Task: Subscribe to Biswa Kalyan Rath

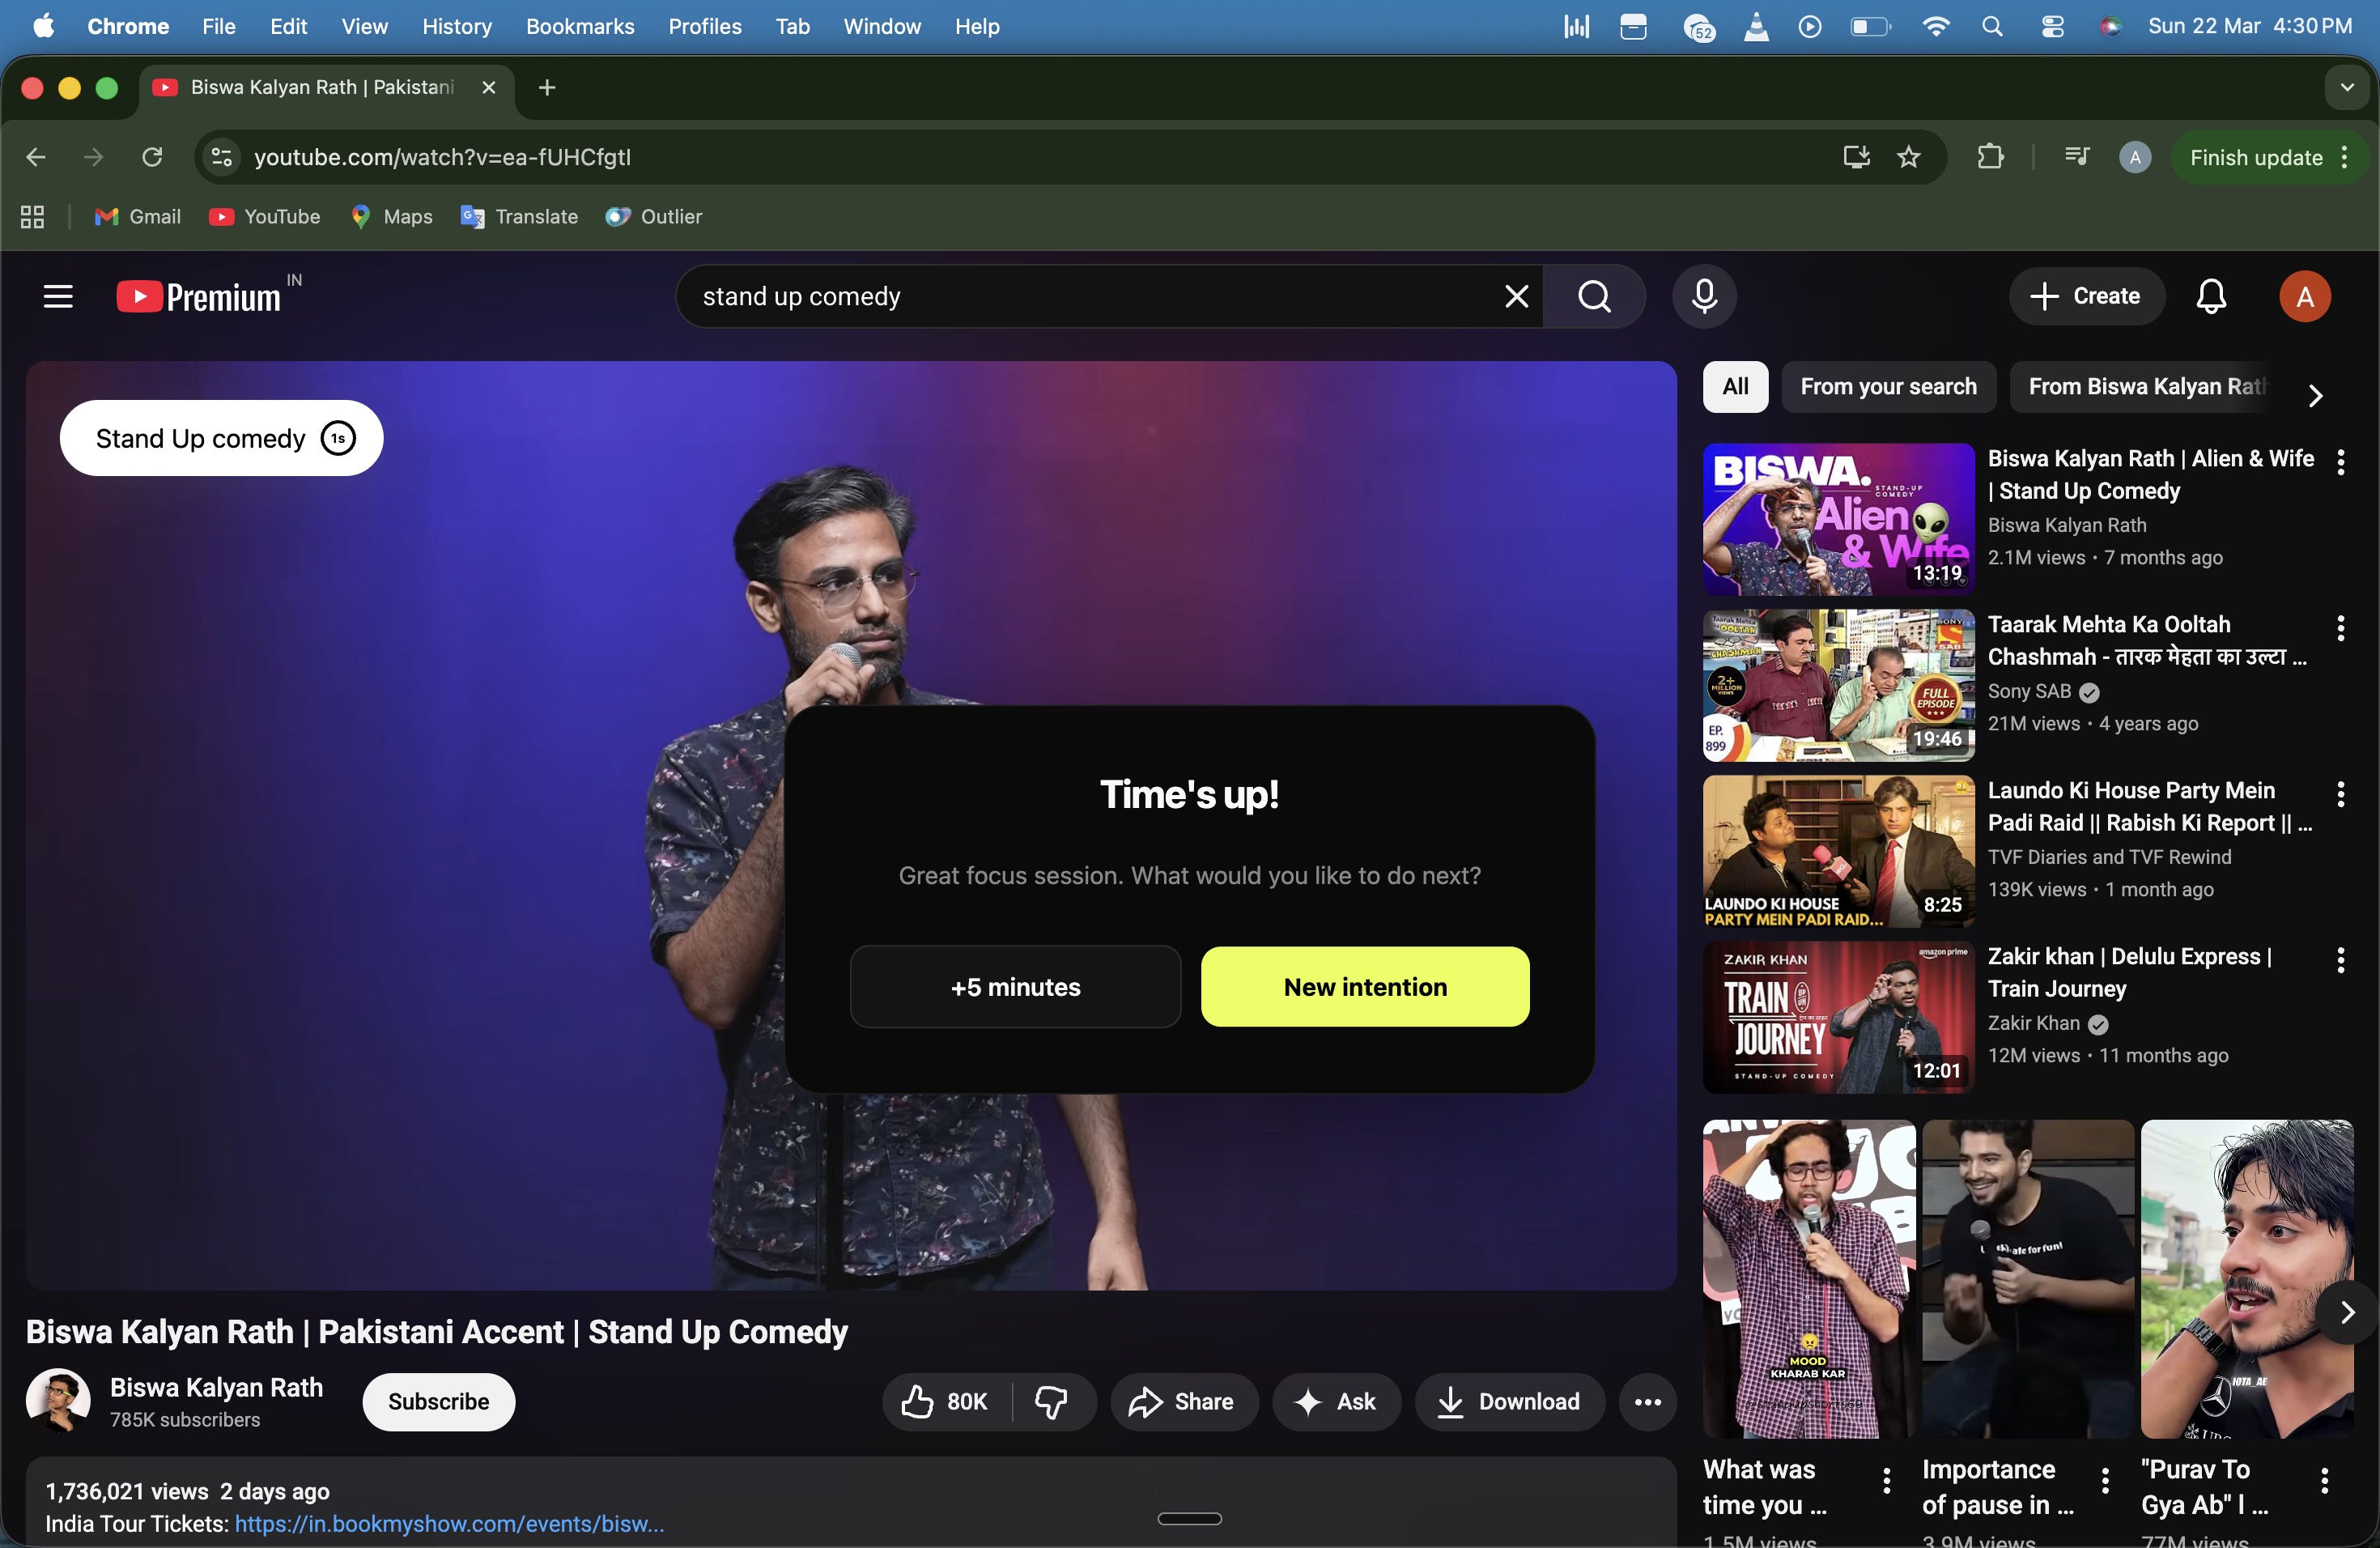Action: coord(438,1401)
